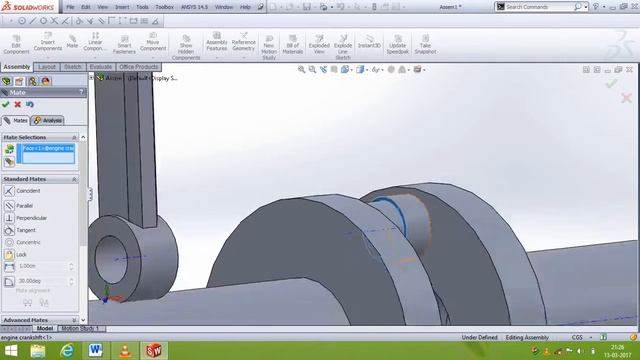Click Explode Line Sketch tool

click(x=343, y=47)
